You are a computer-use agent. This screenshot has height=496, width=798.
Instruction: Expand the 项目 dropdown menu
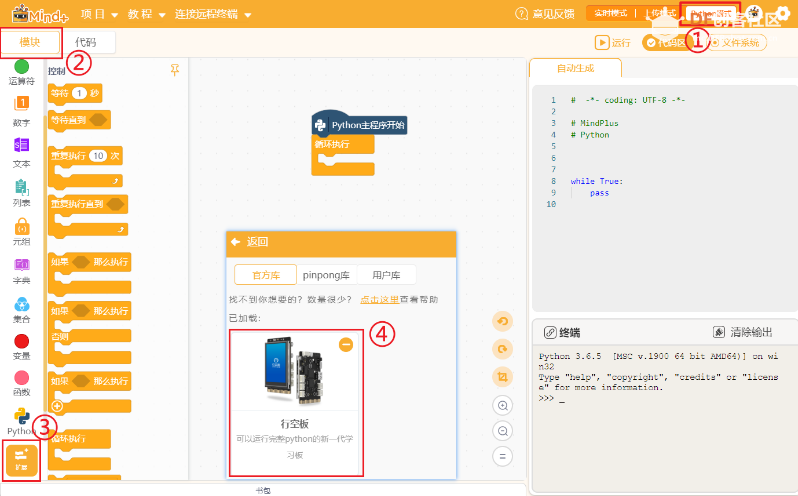click(x=99, y=15)
